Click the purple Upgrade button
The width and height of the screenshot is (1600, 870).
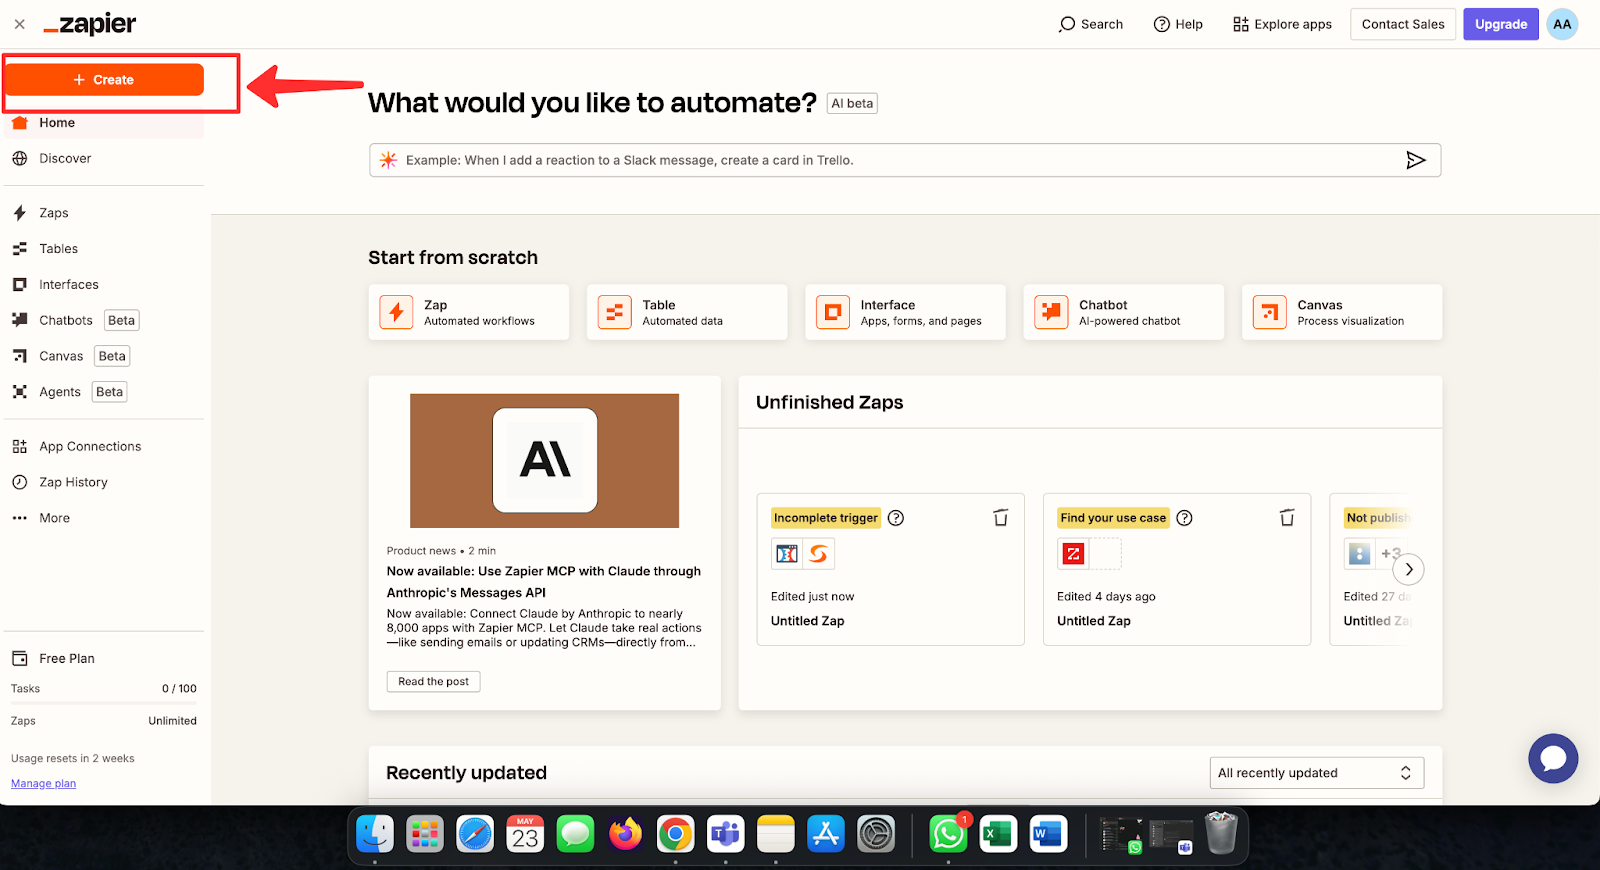(x=1501, y=24)
